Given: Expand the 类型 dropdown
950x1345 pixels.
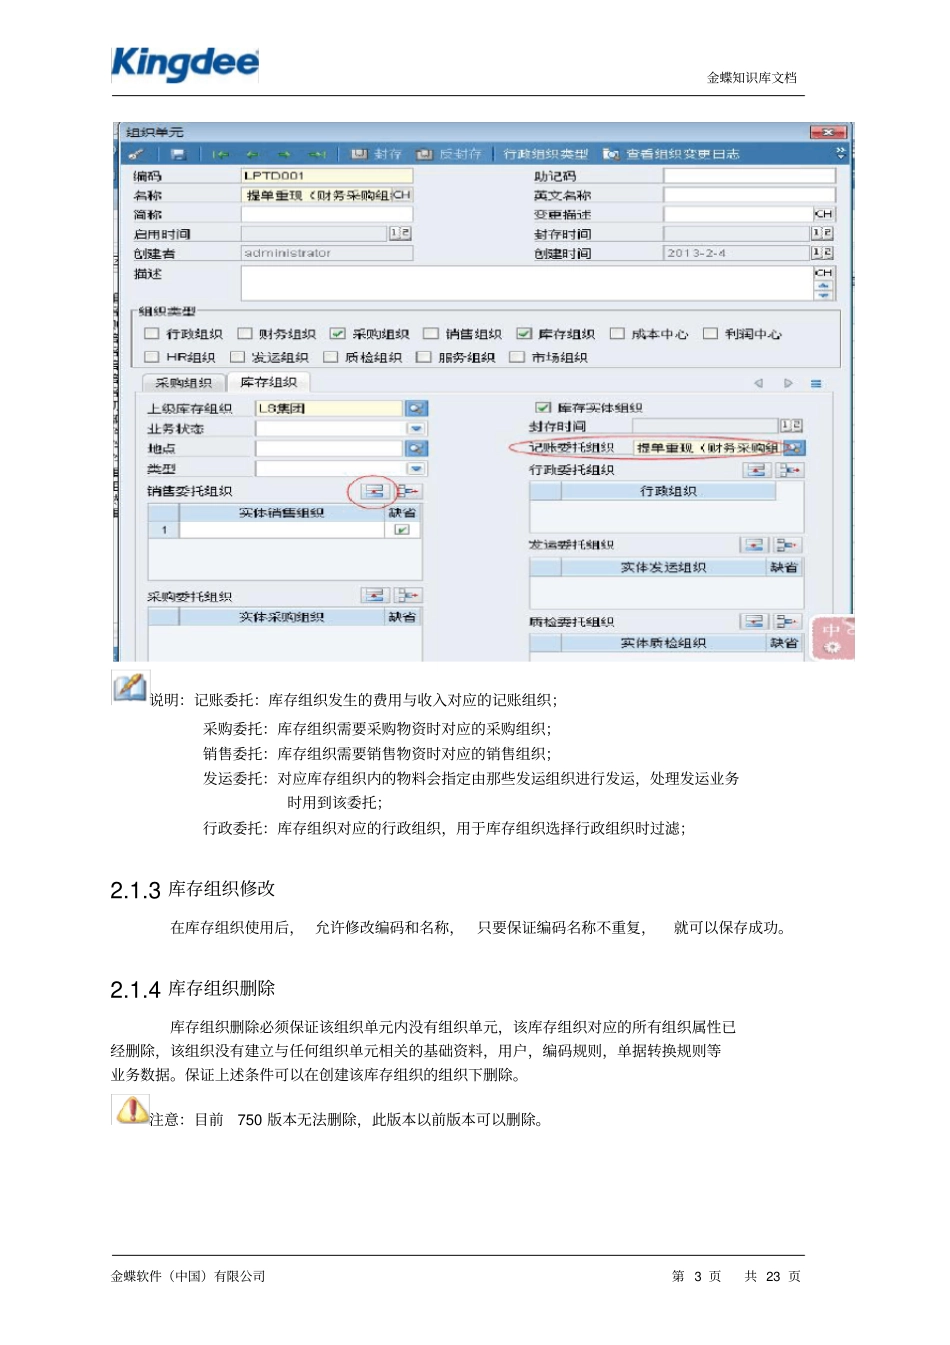Looking at the screenshot, I should click(416, 468).
